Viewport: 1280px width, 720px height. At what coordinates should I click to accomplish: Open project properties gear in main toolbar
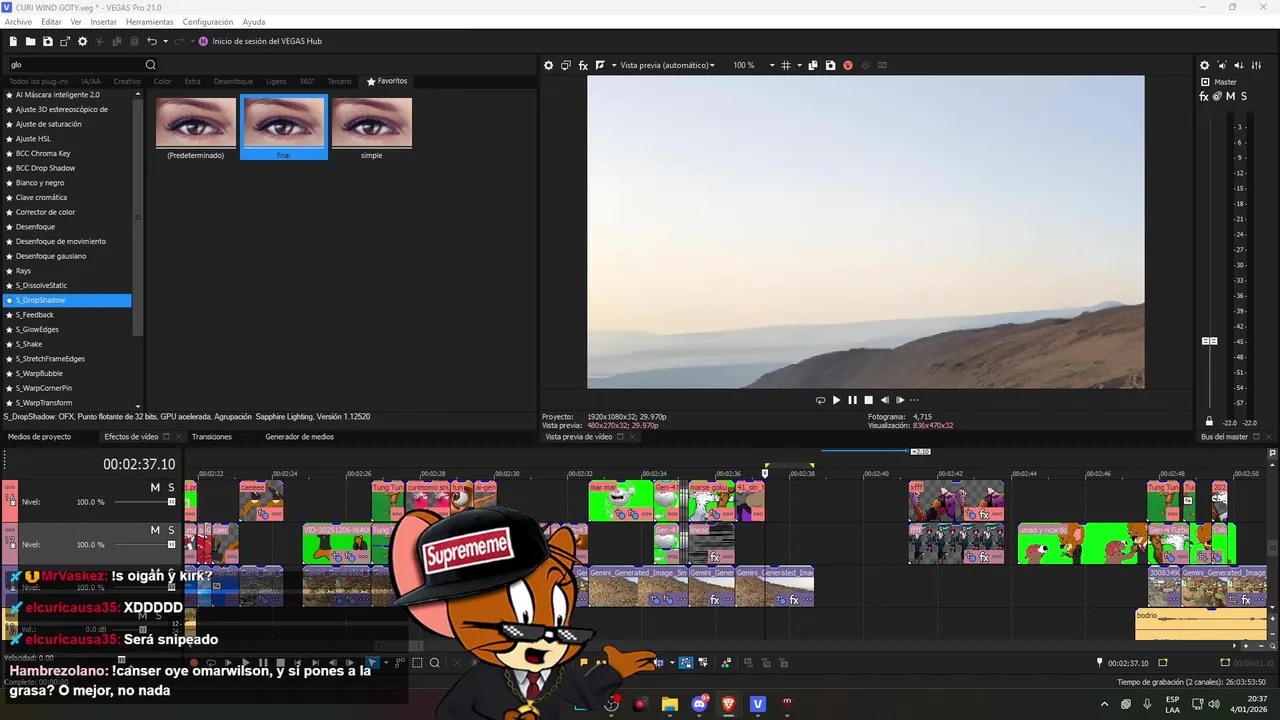83,41
